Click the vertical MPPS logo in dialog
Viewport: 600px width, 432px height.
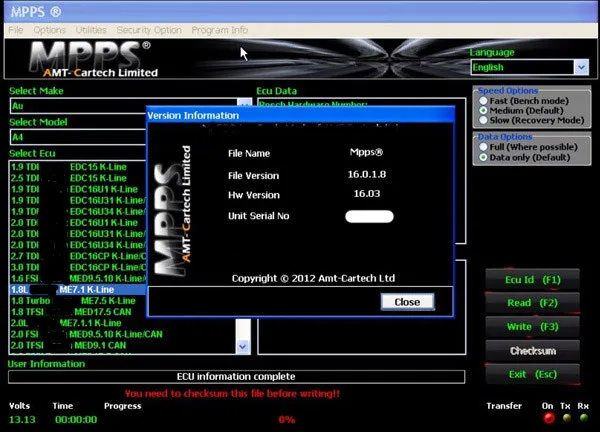[172, 210]
